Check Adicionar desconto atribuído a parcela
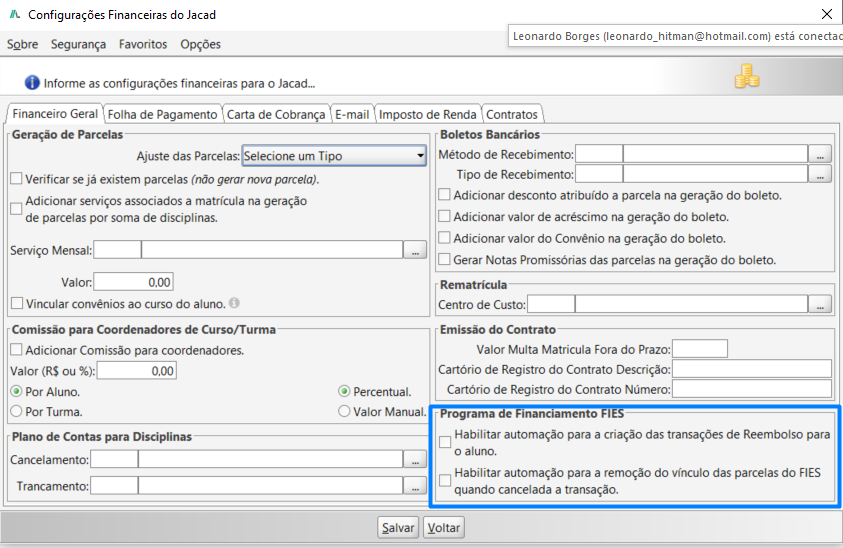Image resolution: width=843 pixels, height=548 pixels. [444, 195]
